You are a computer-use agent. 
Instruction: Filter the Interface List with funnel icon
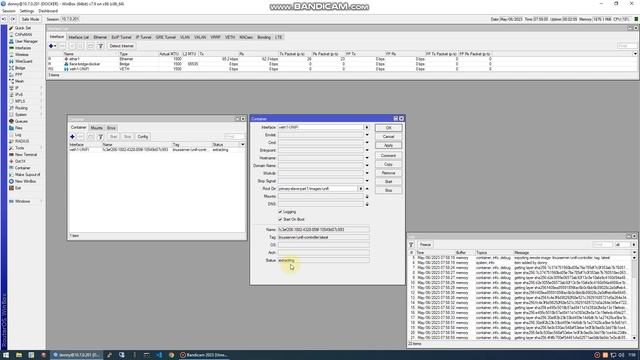[x=100, y=46]
